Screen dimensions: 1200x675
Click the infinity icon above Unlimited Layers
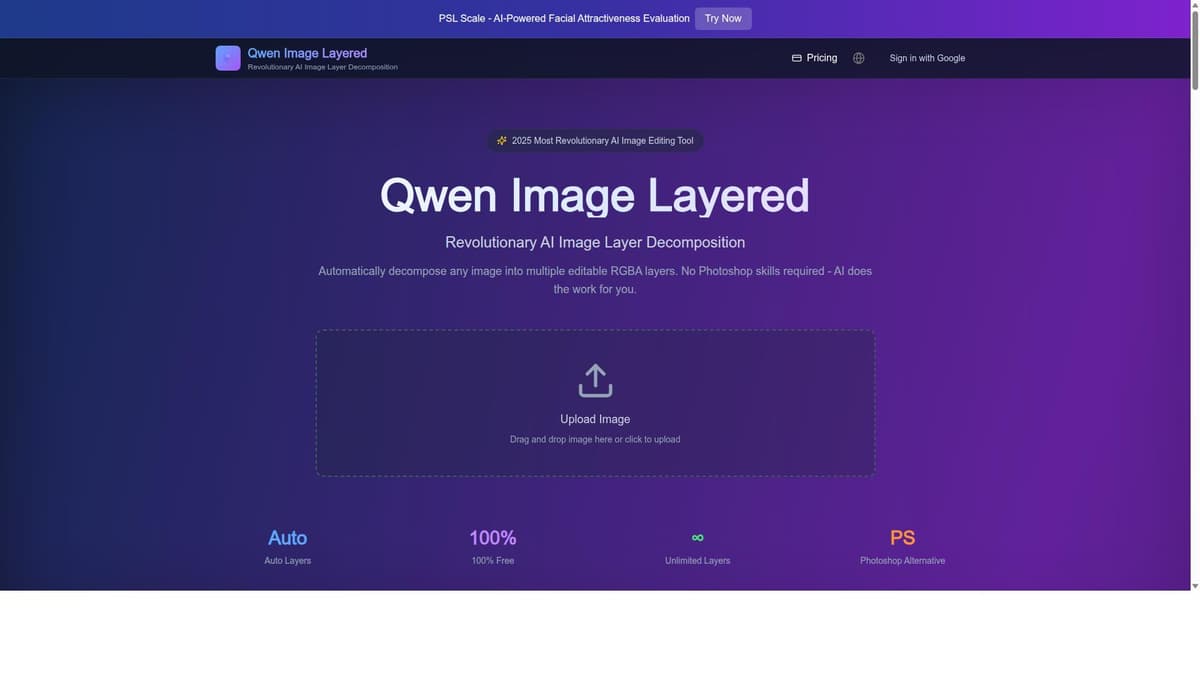point(697,537)
